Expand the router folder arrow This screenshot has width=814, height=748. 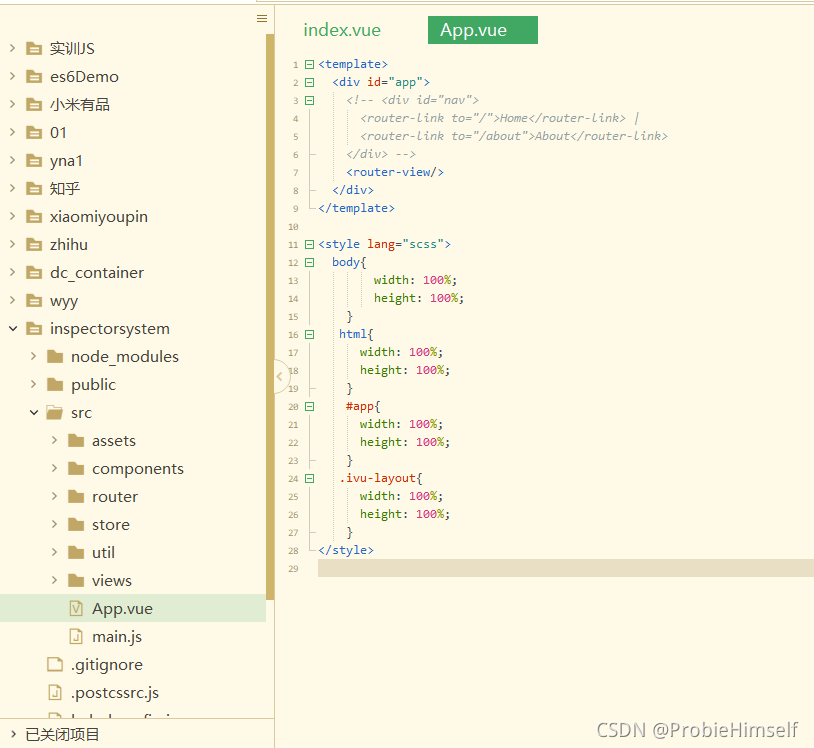click(x=55, y=497)
